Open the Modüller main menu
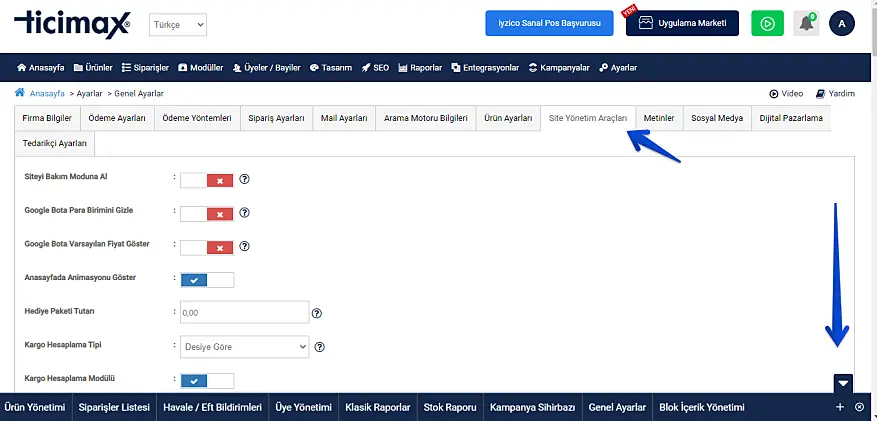The image size is (877, 421). 201,68
